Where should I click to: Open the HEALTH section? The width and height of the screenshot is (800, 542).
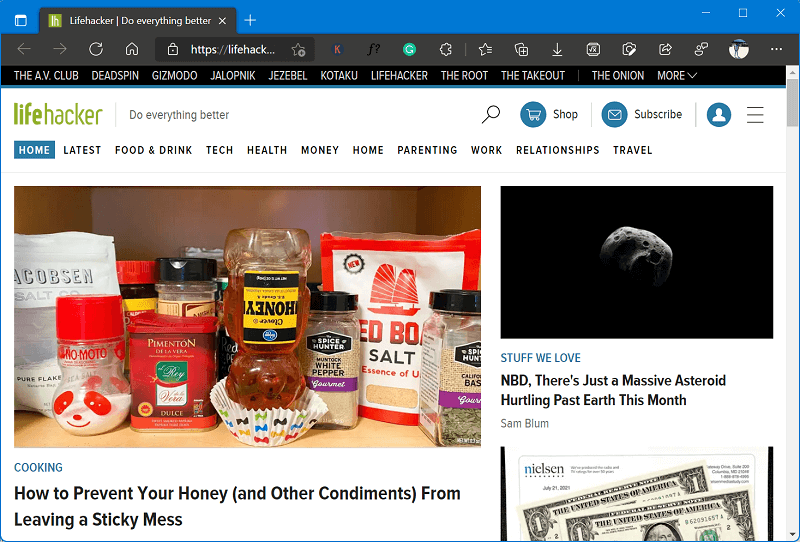(x=267, y=150)
